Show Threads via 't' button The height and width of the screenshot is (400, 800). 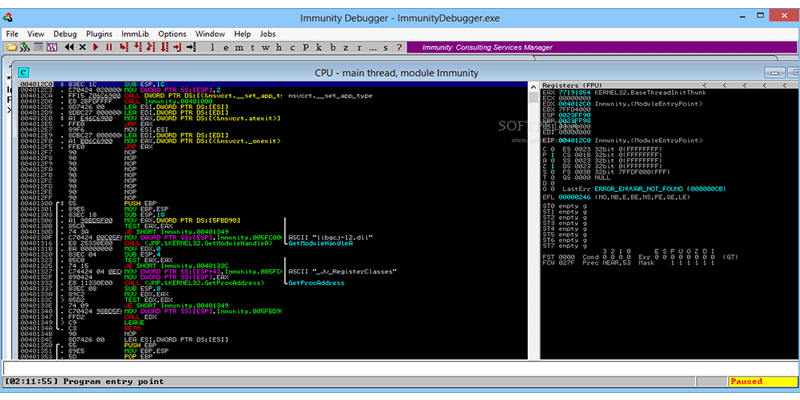click(252, 48)
